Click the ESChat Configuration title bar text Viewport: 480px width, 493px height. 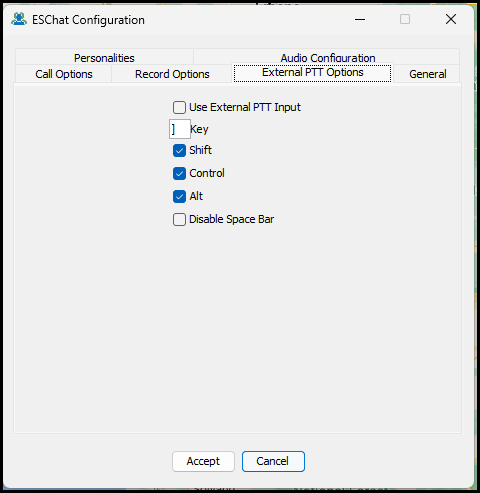click(x=88, y=20)
